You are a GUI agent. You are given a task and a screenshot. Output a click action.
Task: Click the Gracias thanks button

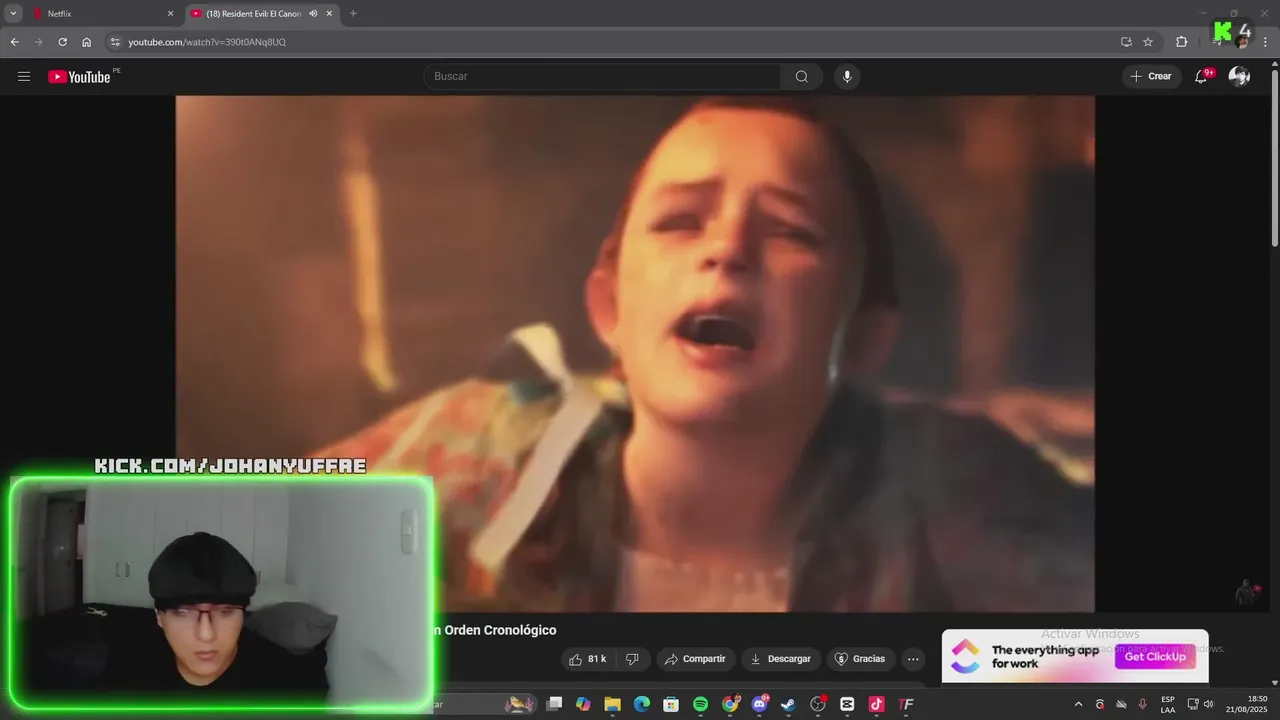[860, 659]
